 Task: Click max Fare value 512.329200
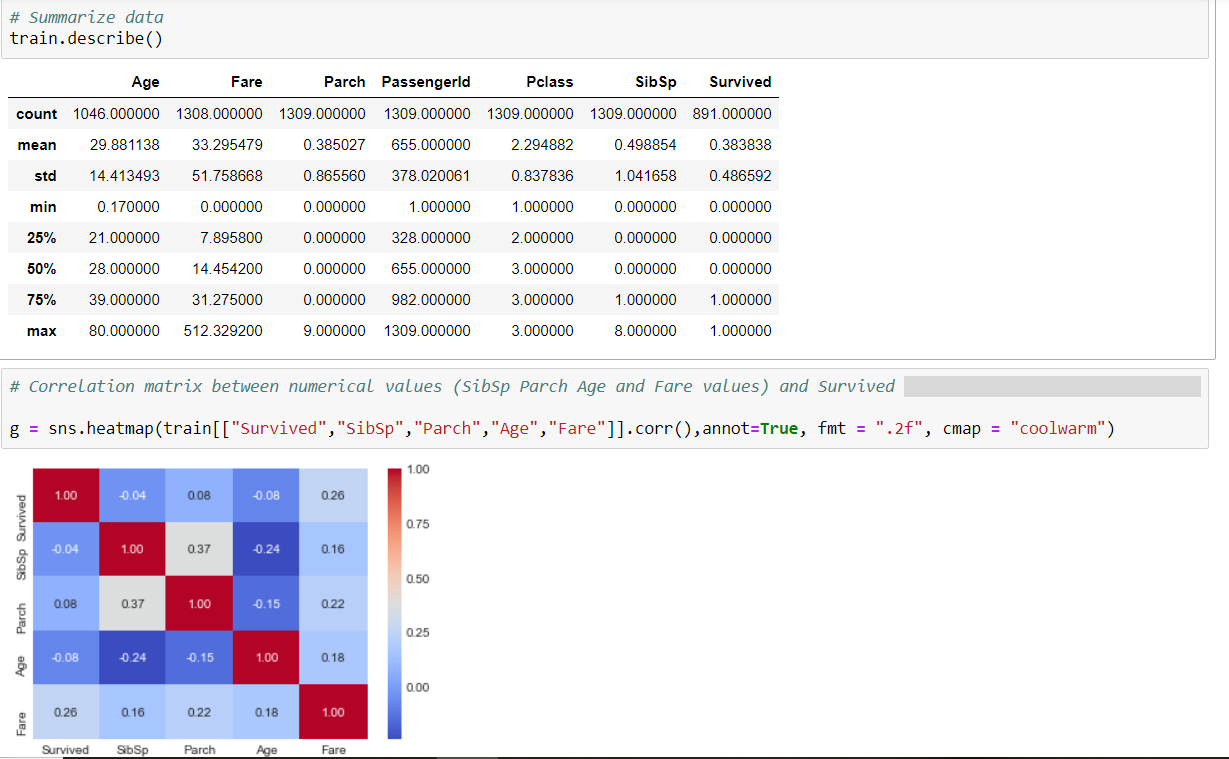pos(223,331)
